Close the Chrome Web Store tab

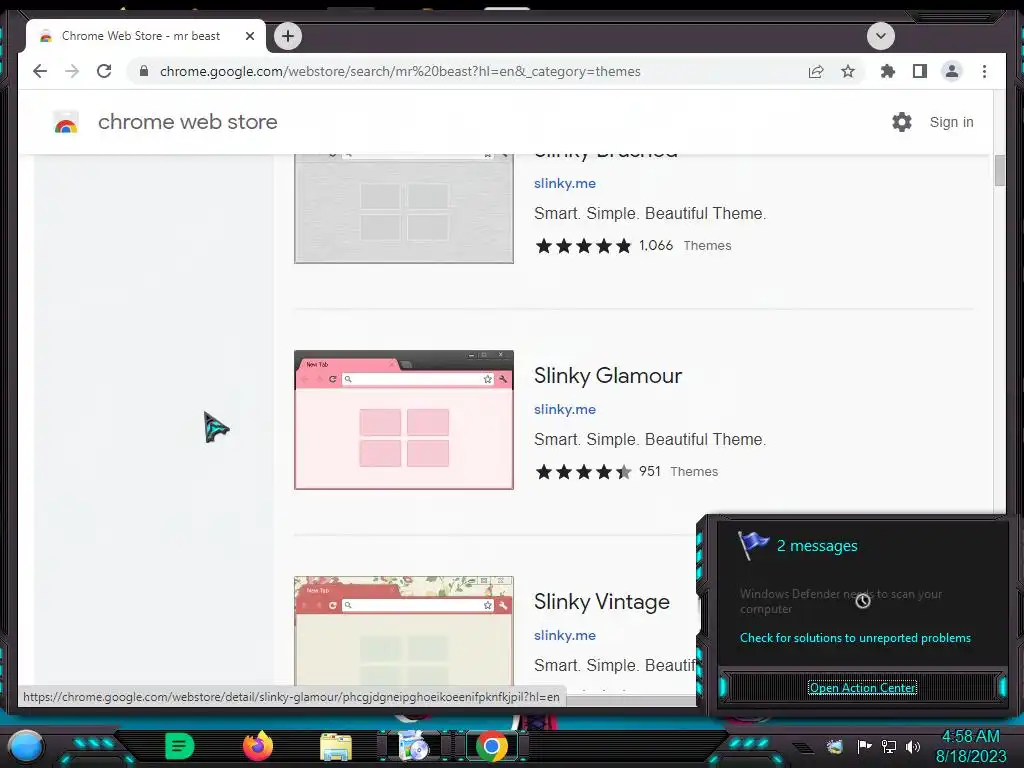[249, 36]
